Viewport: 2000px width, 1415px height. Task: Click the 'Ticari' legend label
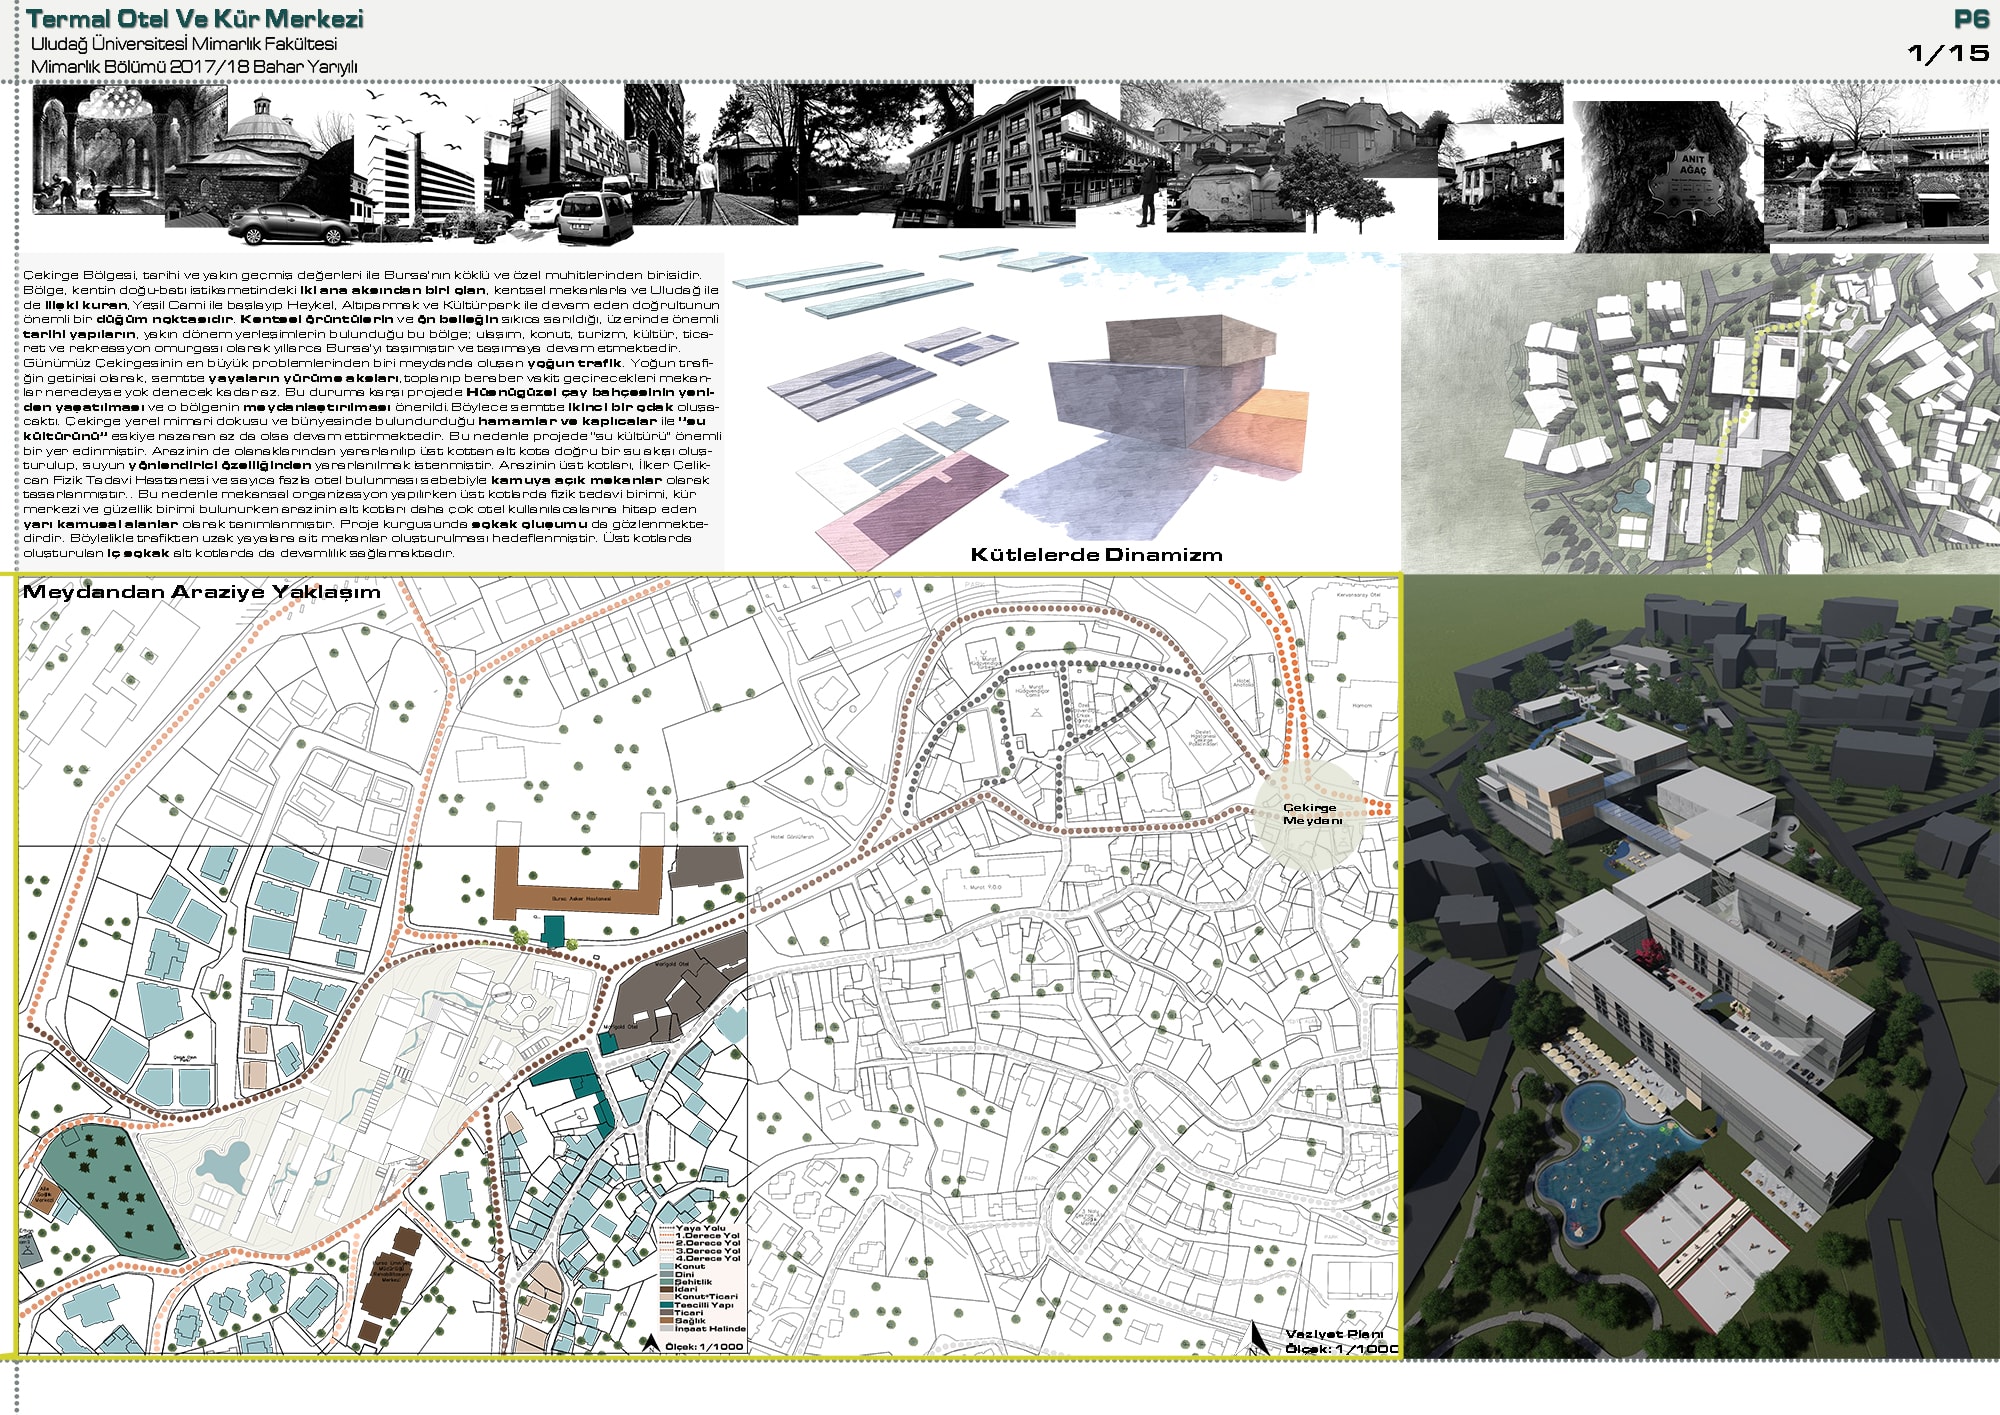tap(689, 1313)
